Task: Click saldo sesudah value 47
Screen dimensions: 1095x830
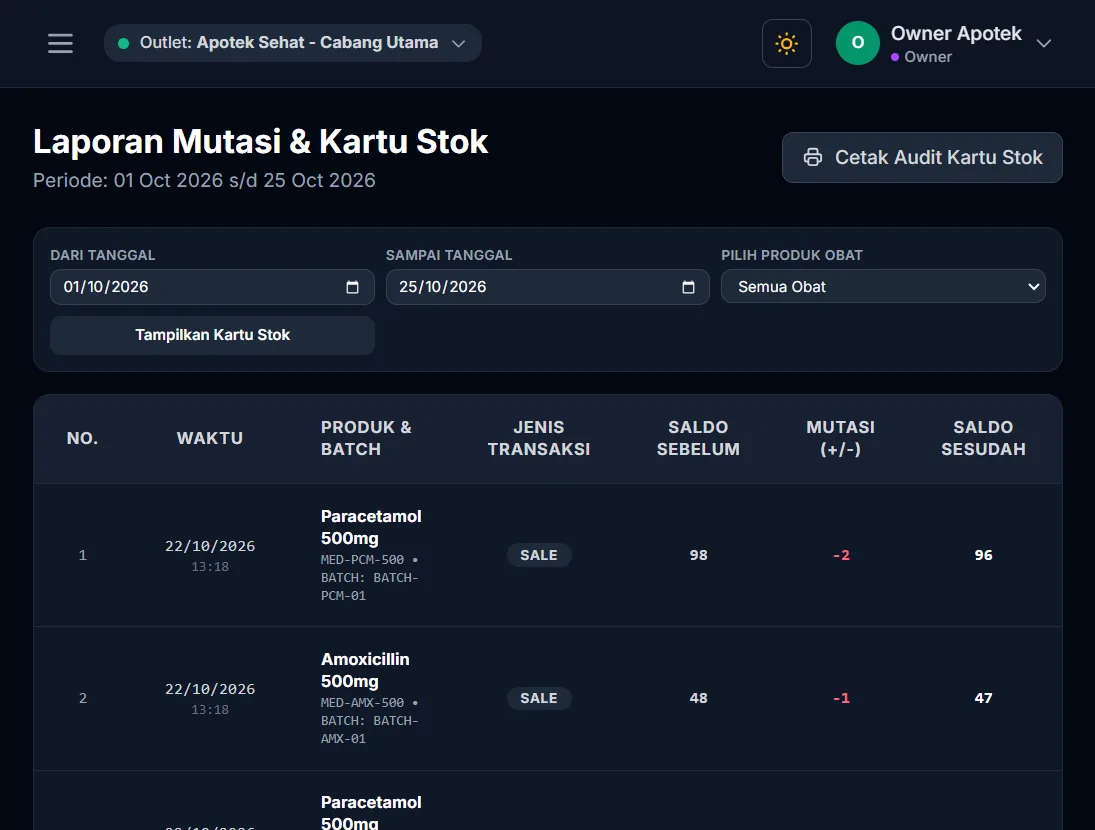Action: 983,698
